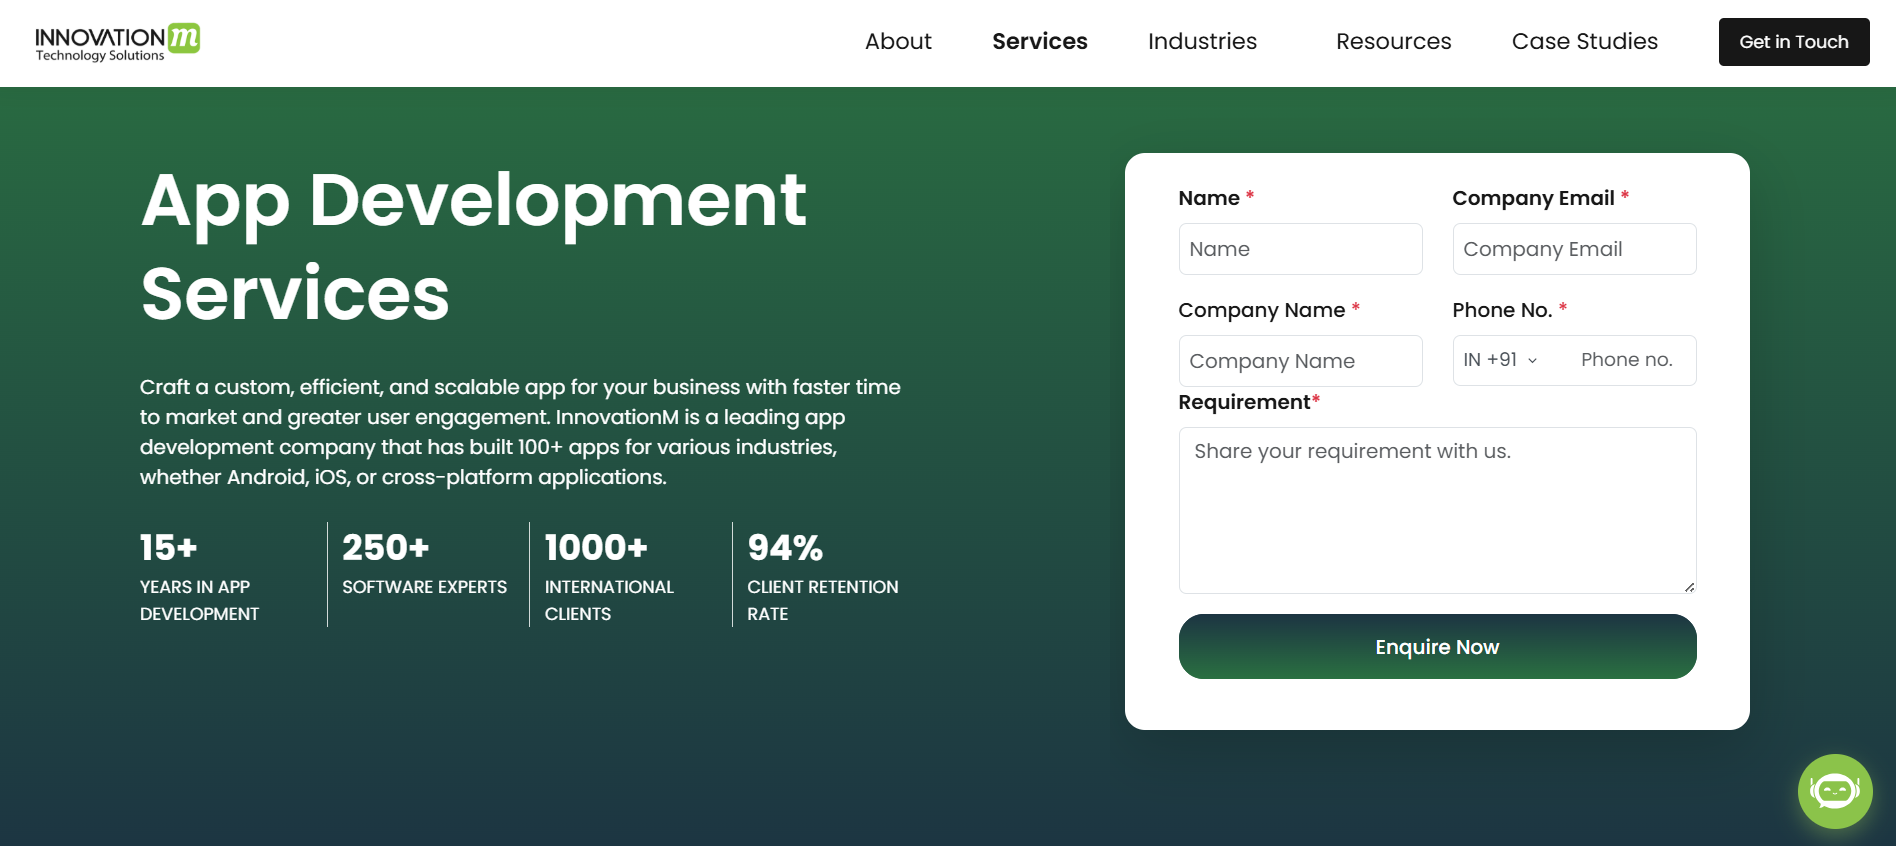
Task: Click the 15+ years statistic
Action: (200, 576)
